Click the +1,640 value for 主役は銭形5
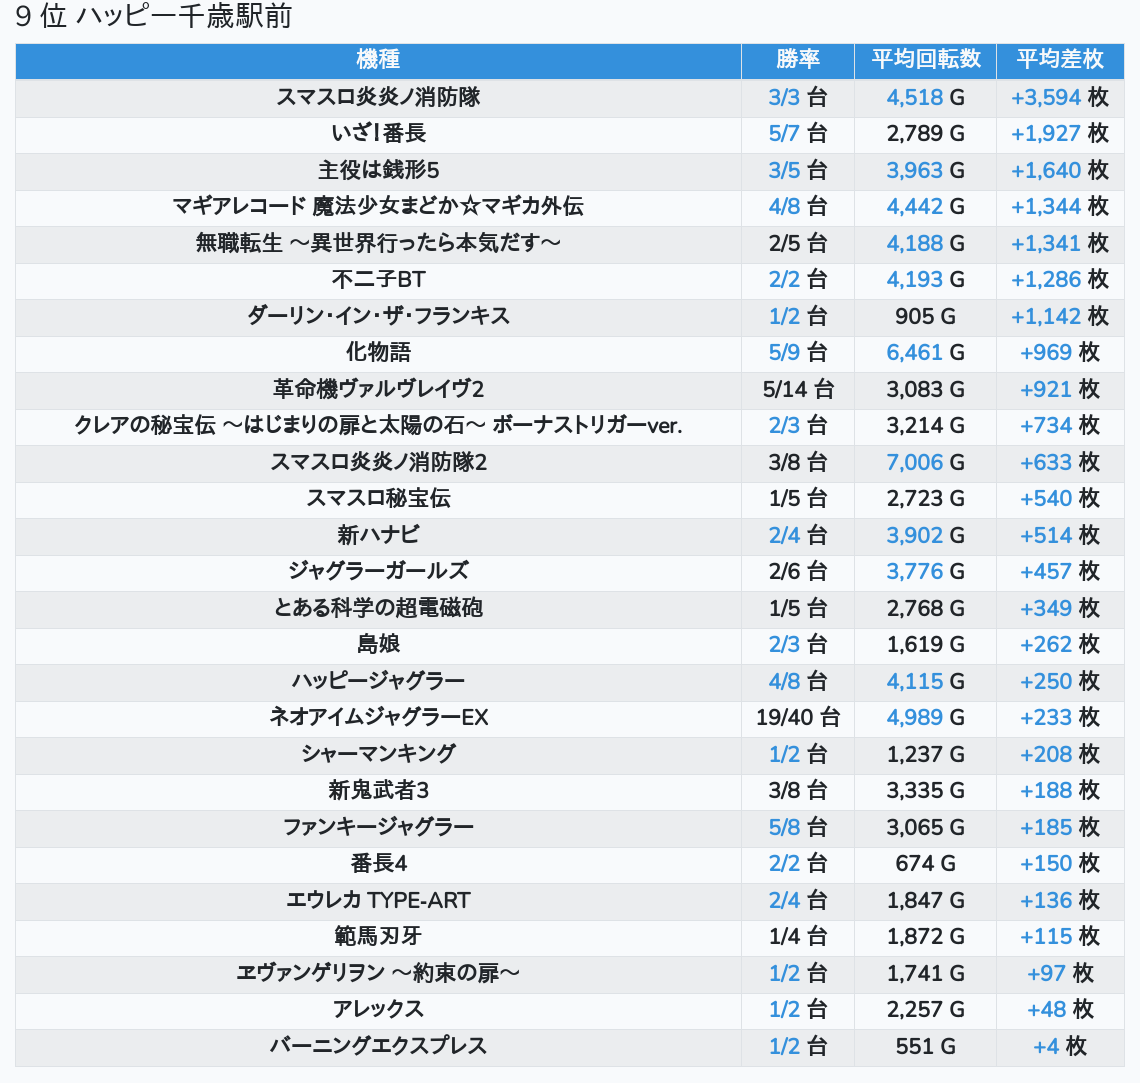Image resolution: width=1140 pixels, height=1083 pixels. point(1046,171)
